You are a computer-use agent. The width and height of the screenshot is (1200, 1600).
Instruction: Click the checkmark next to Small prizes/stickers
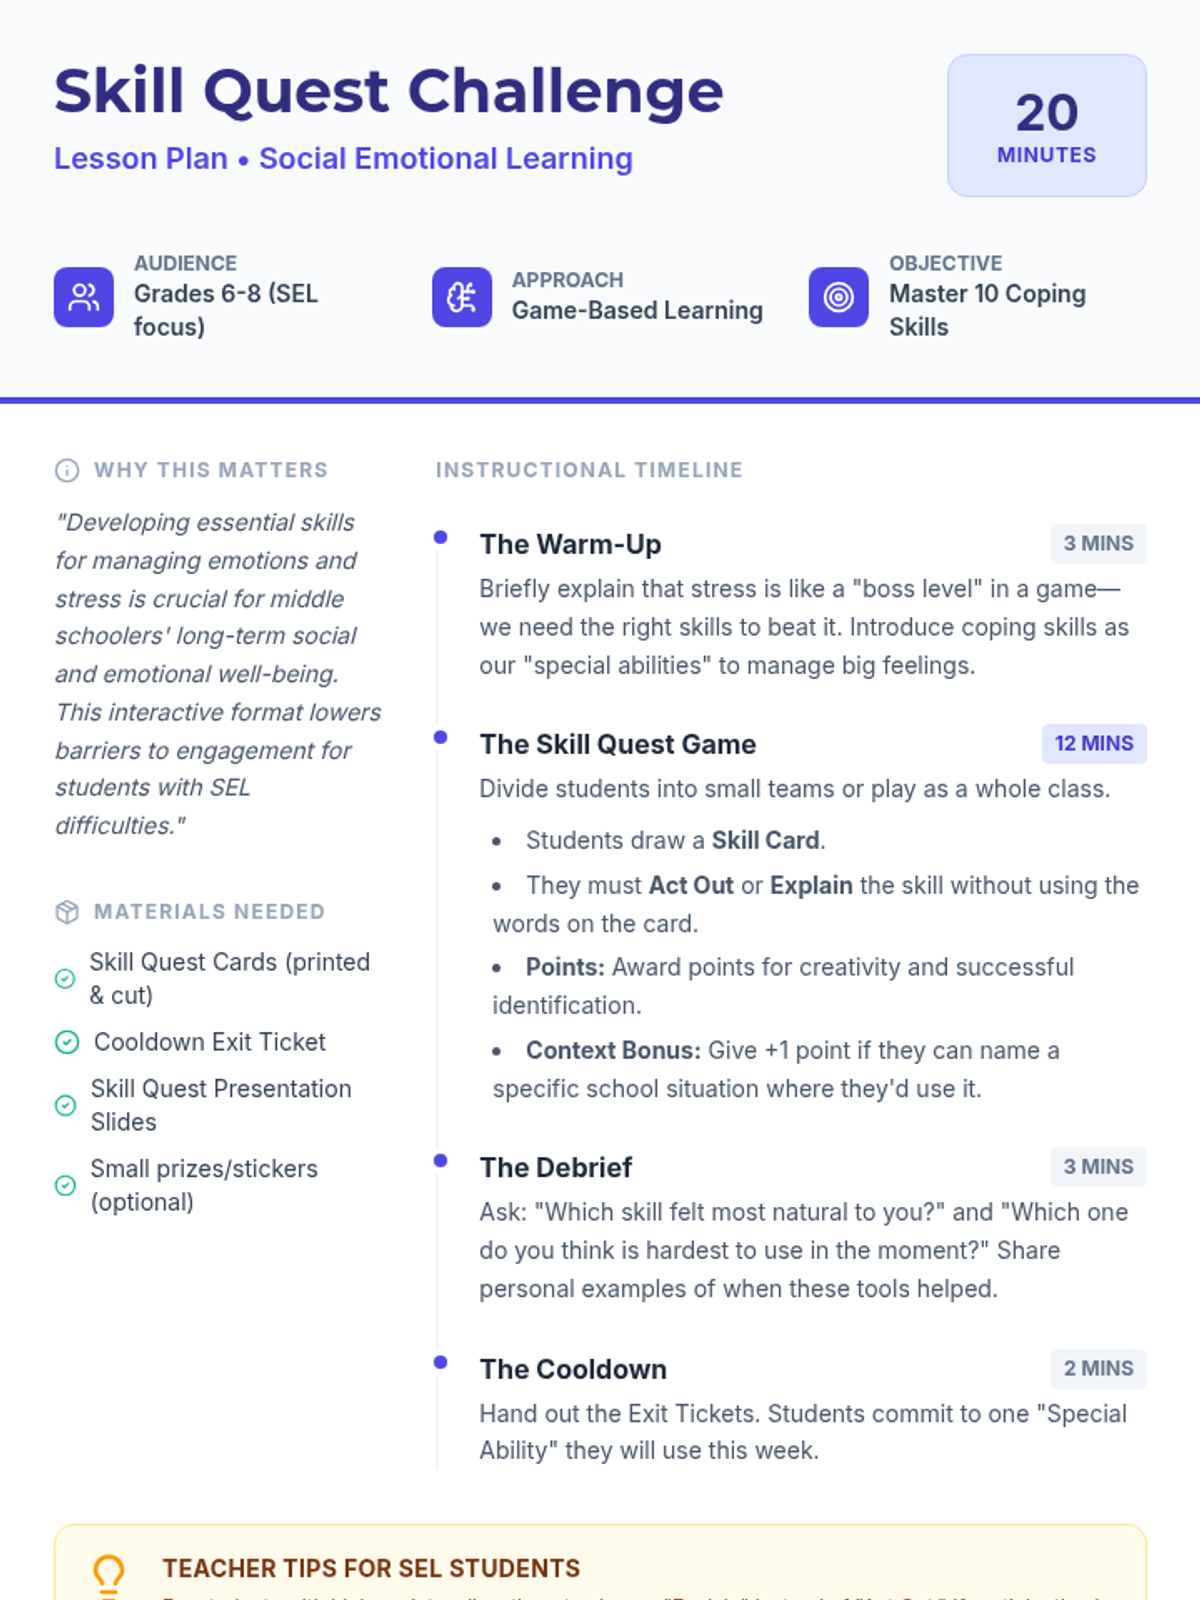tap(65, 1185)
